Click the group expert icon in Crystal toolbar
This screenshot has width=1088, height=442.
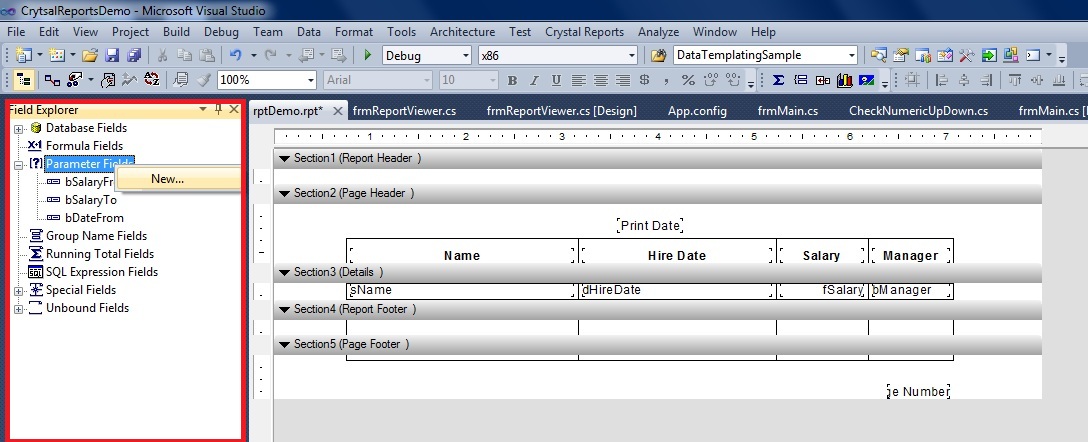(53, 80)
